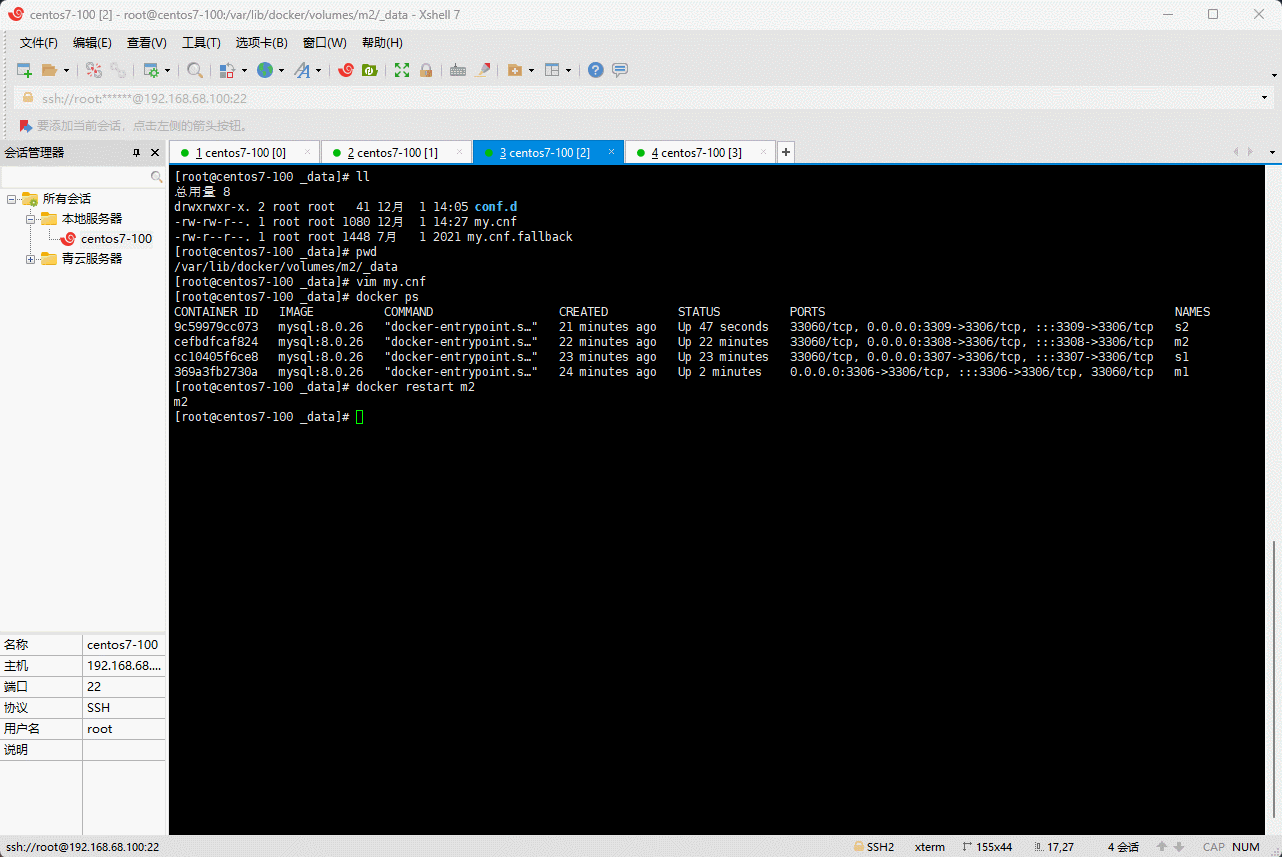
Task: Select the 本地服务器 folder
Action: pyautogui.click(x=91, y=218)
